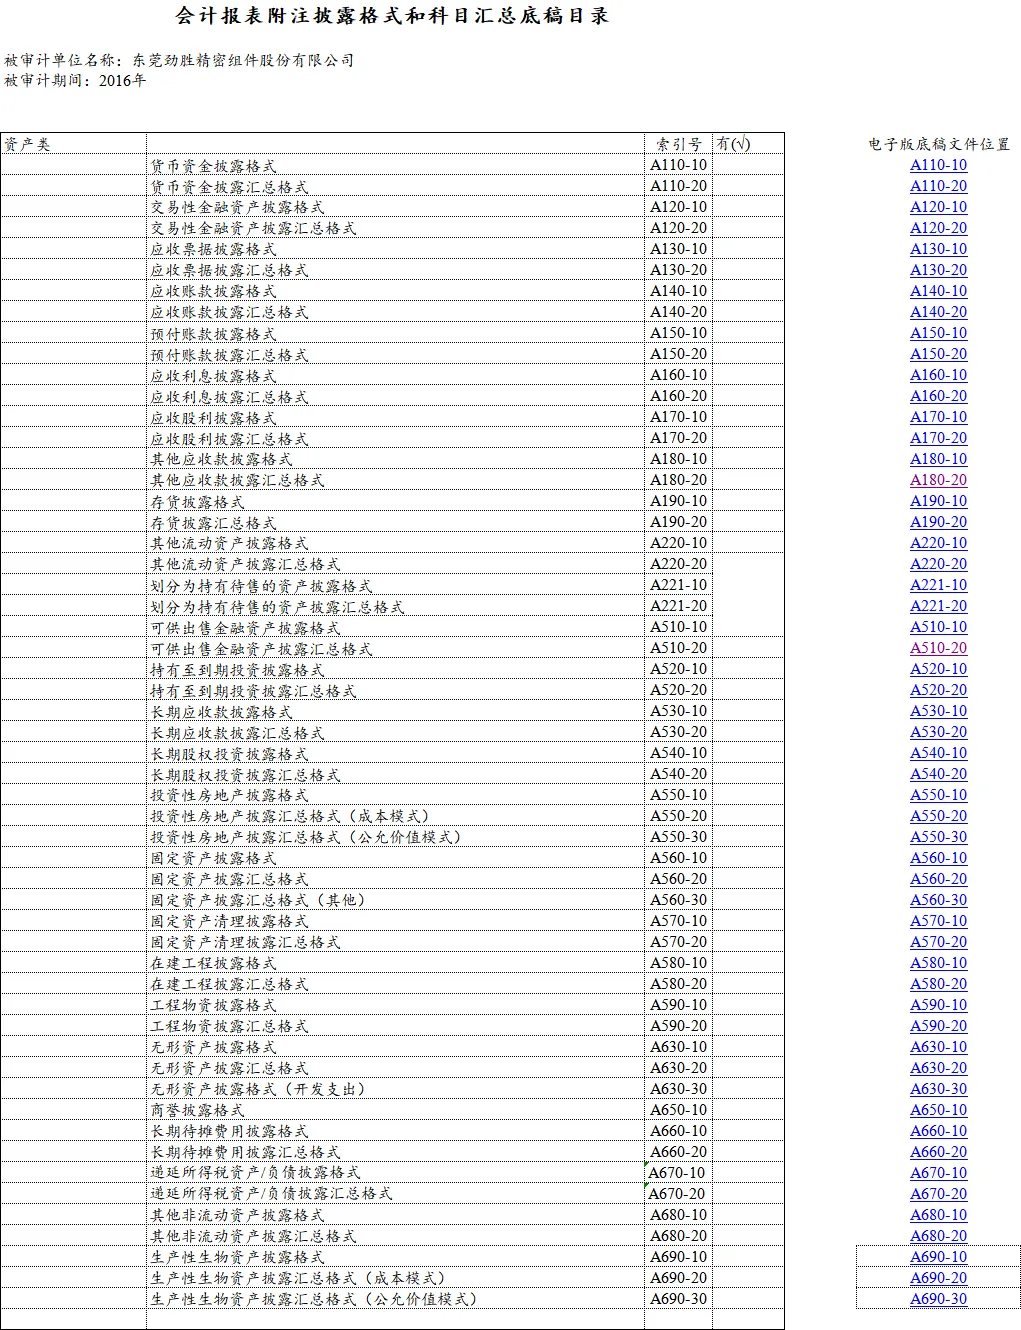Open the A550-30 hyperlink
The image size is (1021, 1330).
click(938, 837)
